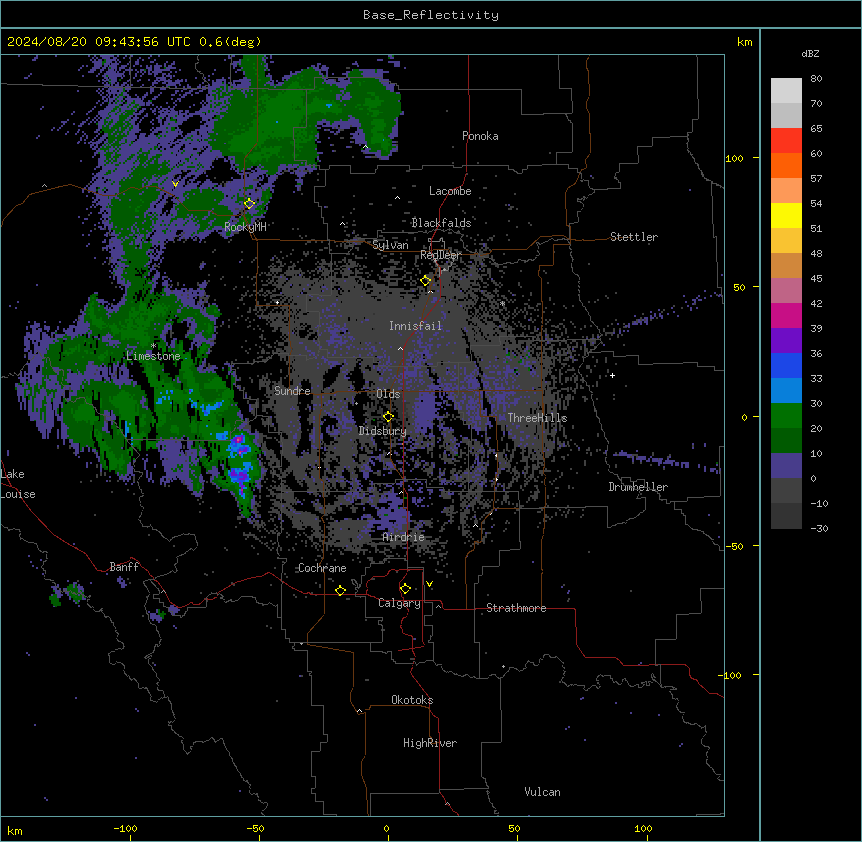
Task: Select the magenta 42 dBZ legend swatch
Action: point(786,315)
